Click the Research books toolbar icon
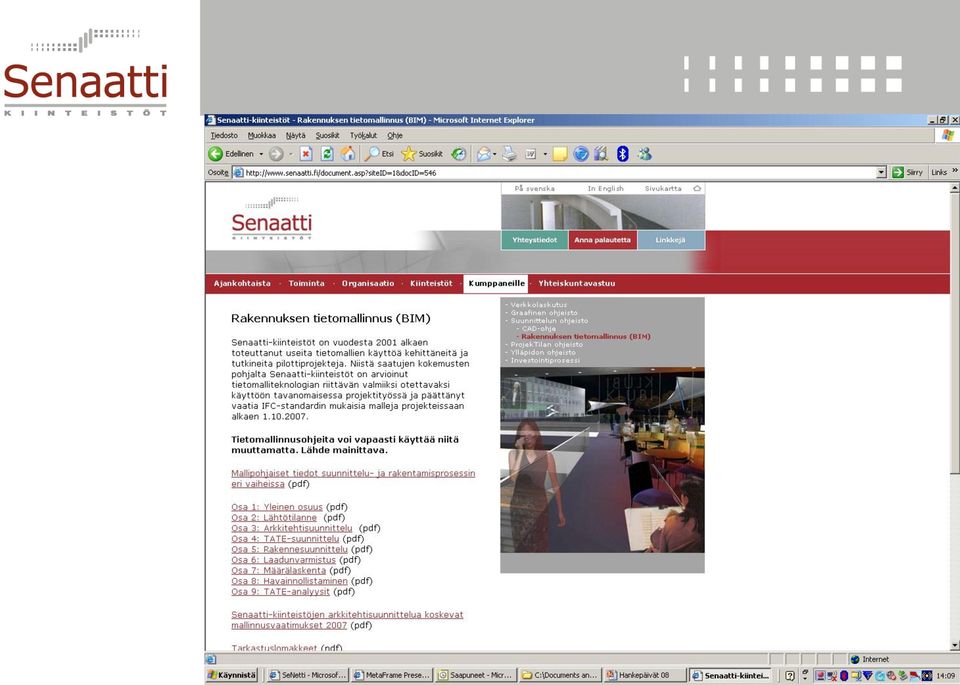 coord(601,154)
